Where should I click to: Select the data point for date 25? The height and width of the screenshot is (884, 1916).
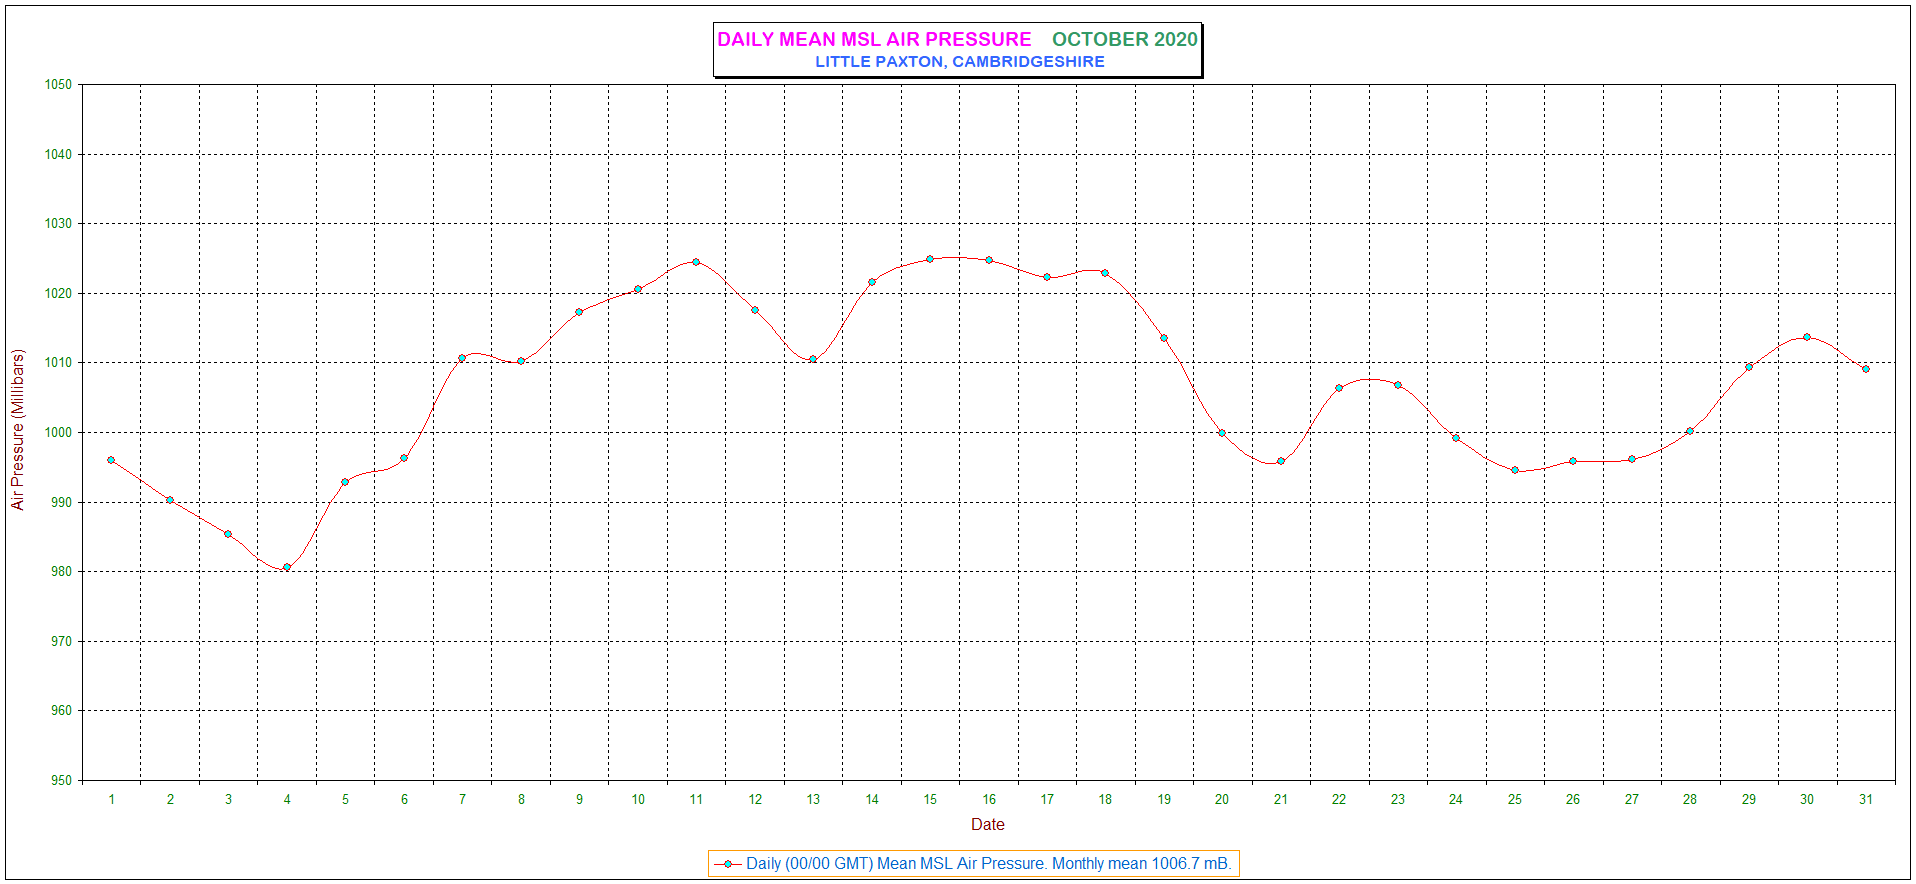point(1515,470)
